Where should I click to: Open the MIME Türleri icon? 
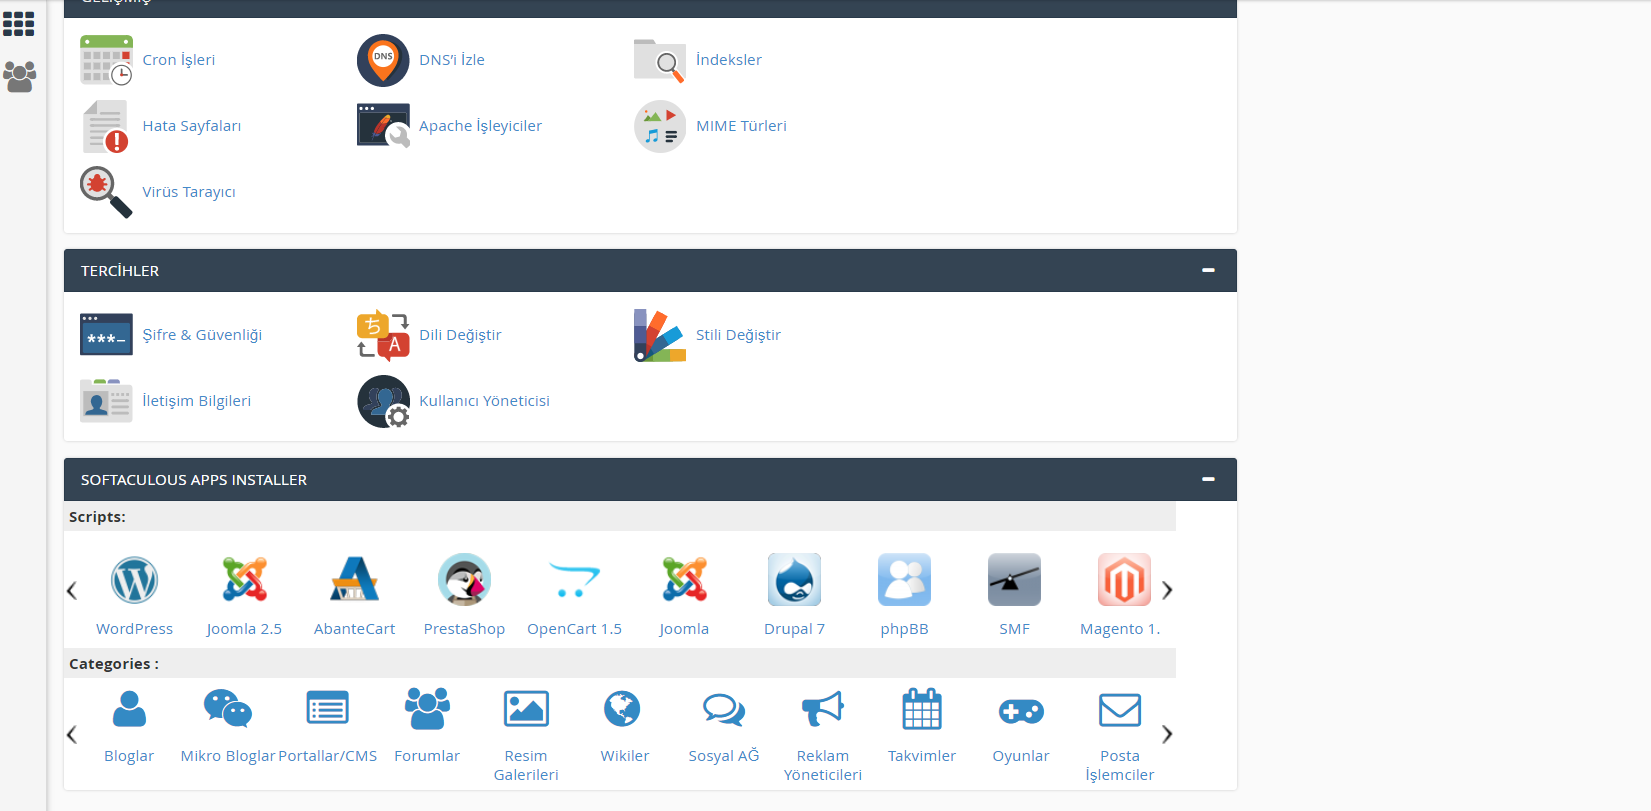click(660, 126)
